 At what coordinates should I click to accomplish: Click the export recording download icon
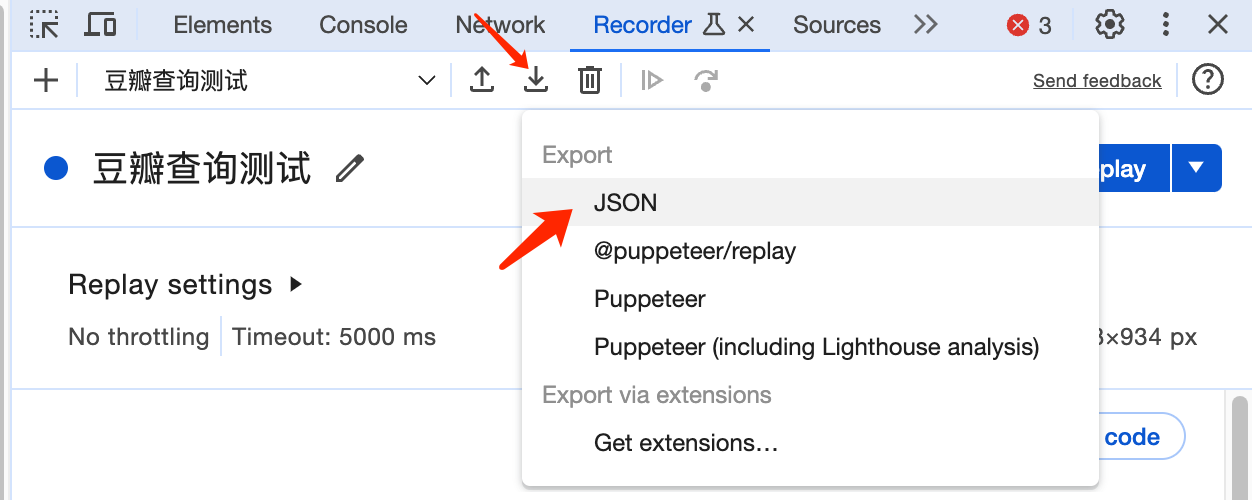(x=537, y=80)
